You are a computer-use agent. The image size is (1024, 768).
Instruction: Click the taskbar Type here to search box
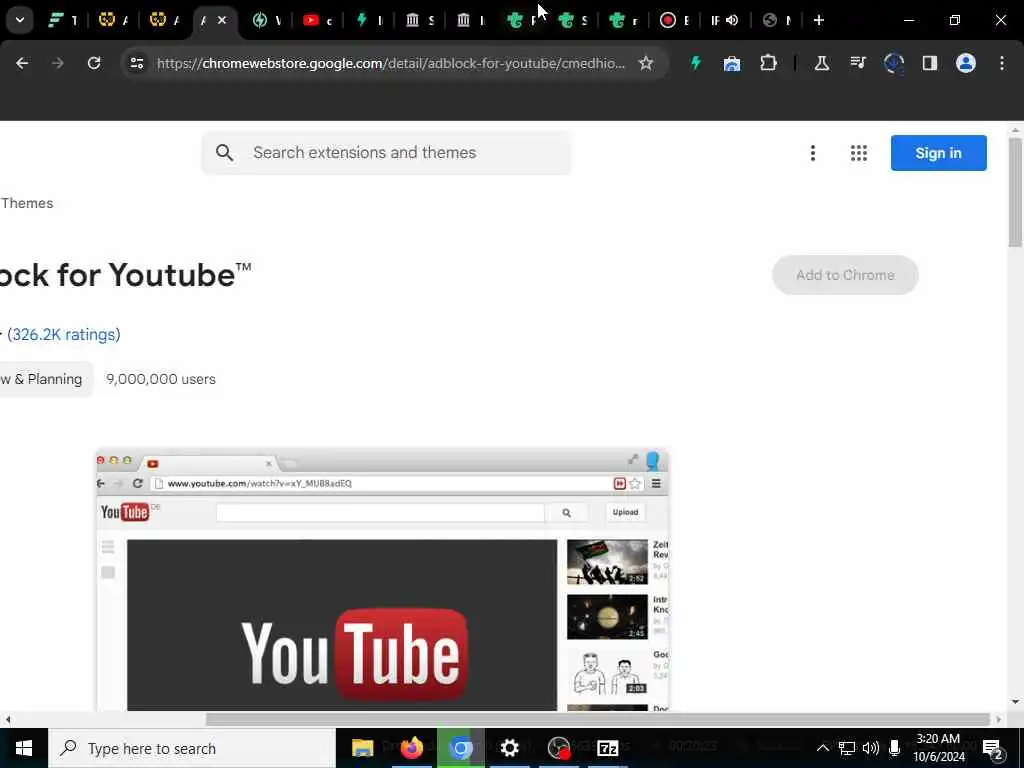coord(192,748)
